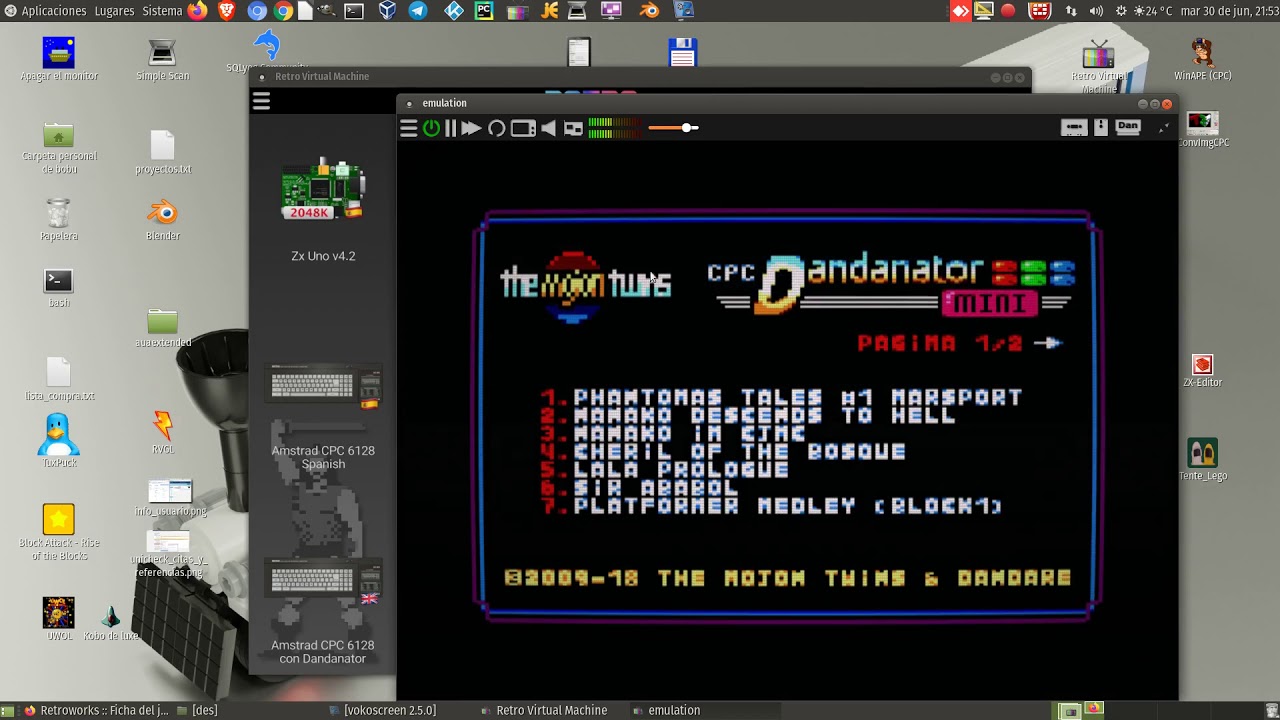1280x720 pixels.
Task: Reset the emulated machine with circular arrow
Action: click(496, 128)
